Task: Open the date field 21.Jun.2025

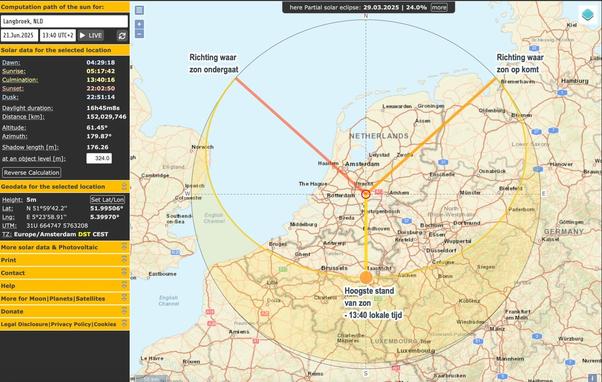Action: [20, 35]
